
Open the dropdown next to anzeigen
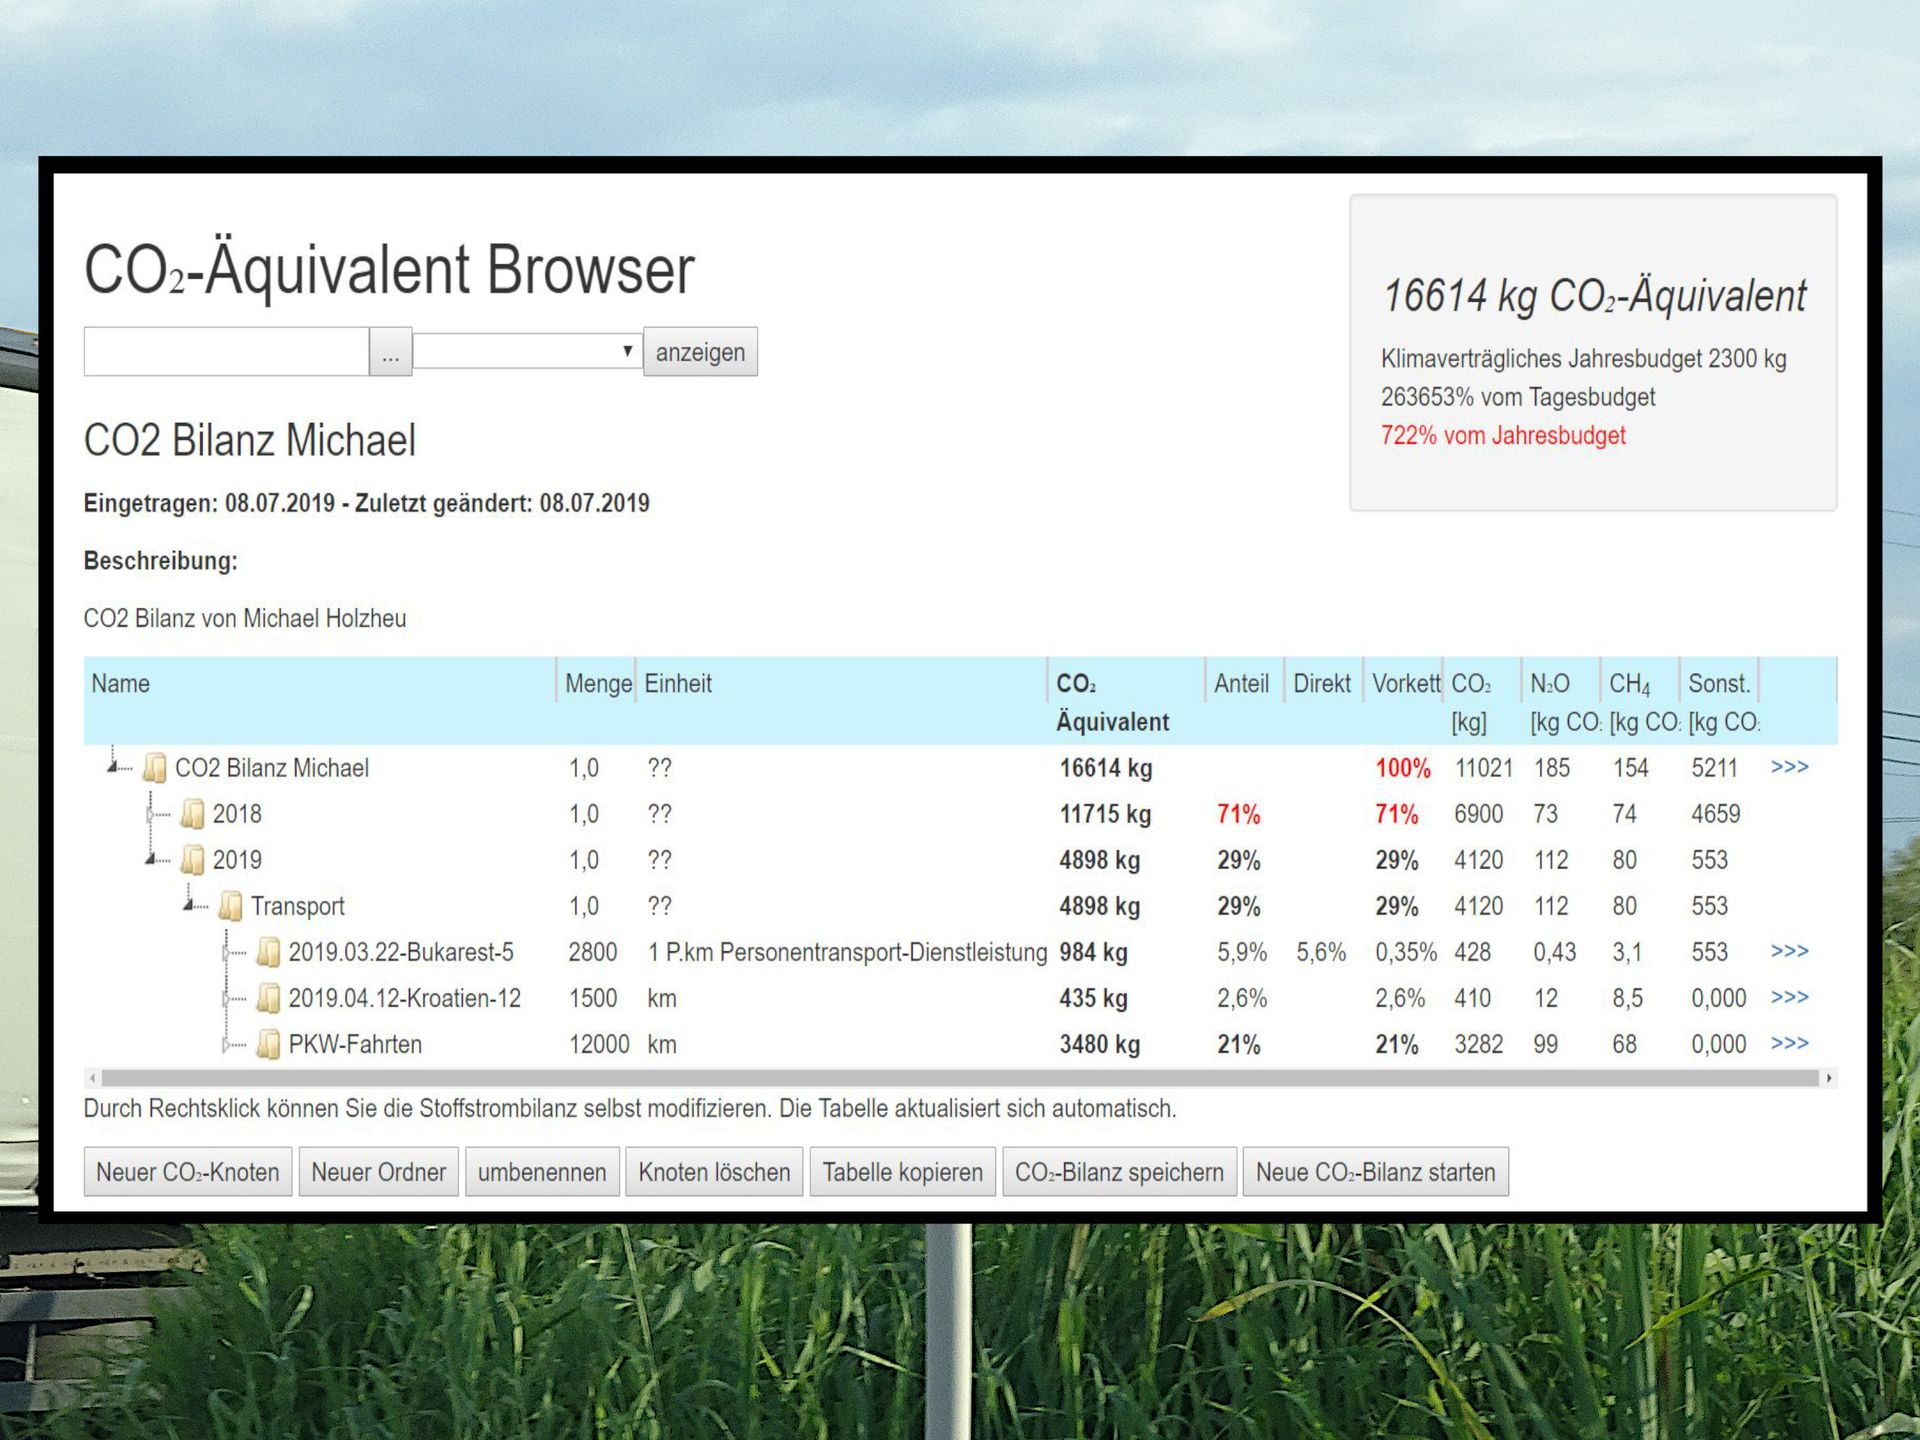pyautogui.click(x=527, y=351)
